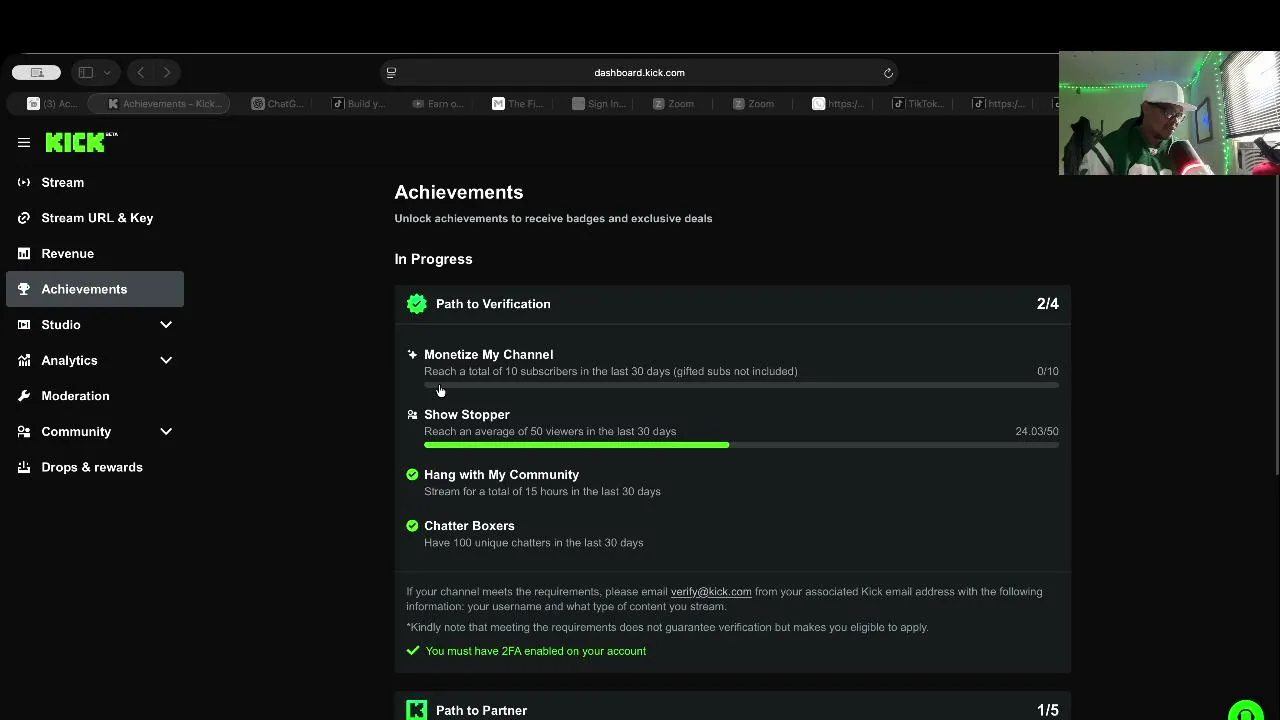1280x720 pixels.
Task: Click the browser sidebar toggle icon
Action: pos(86,72)
